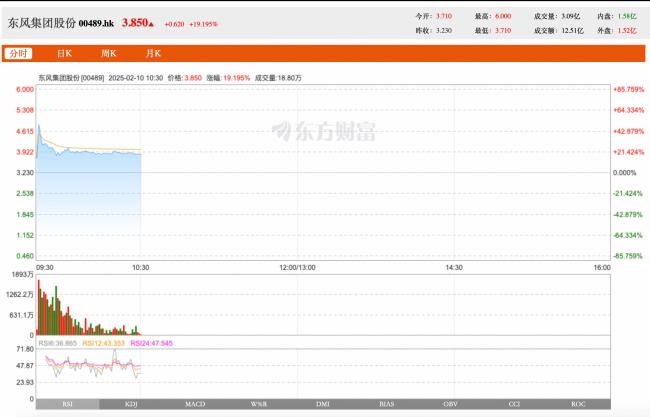Switch to the 日K daily chart tab
This screenshot has width=650, height=417.
(64, 53)
